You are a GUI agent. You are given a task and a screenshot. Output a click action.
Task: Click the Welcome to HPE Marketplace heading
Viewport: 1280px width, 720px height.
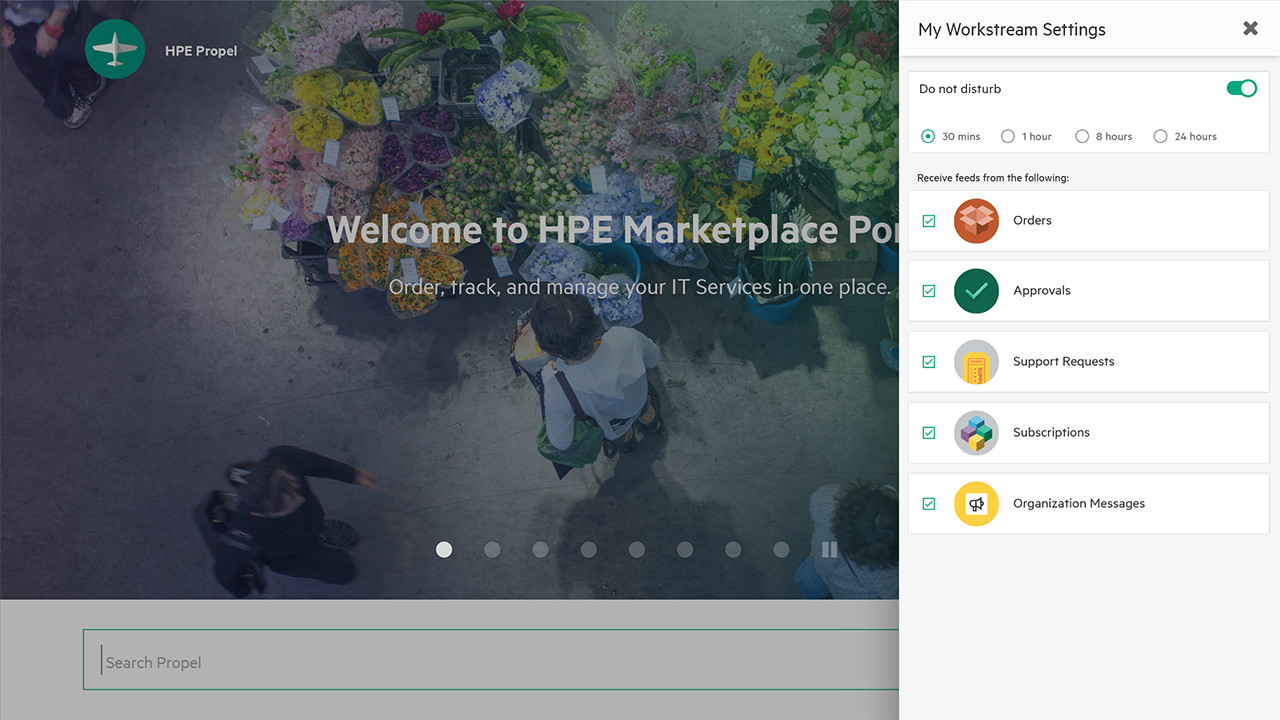(x=612, y=230)
